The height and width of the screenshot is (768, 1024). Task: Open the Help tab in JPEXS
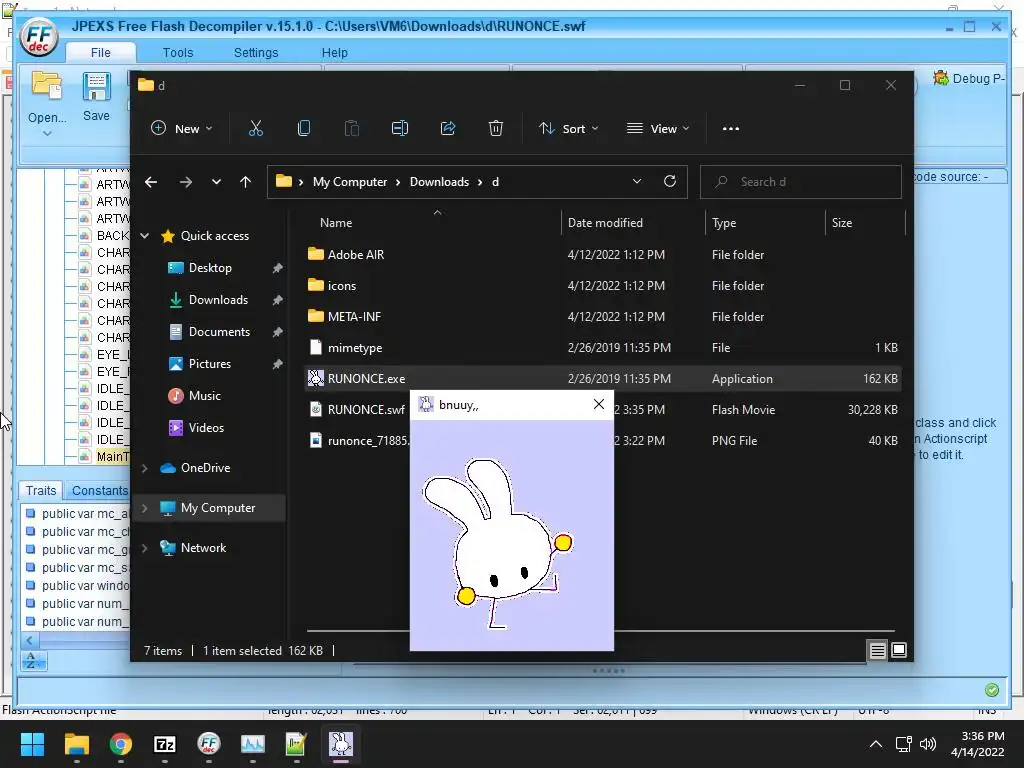[334, 52]
